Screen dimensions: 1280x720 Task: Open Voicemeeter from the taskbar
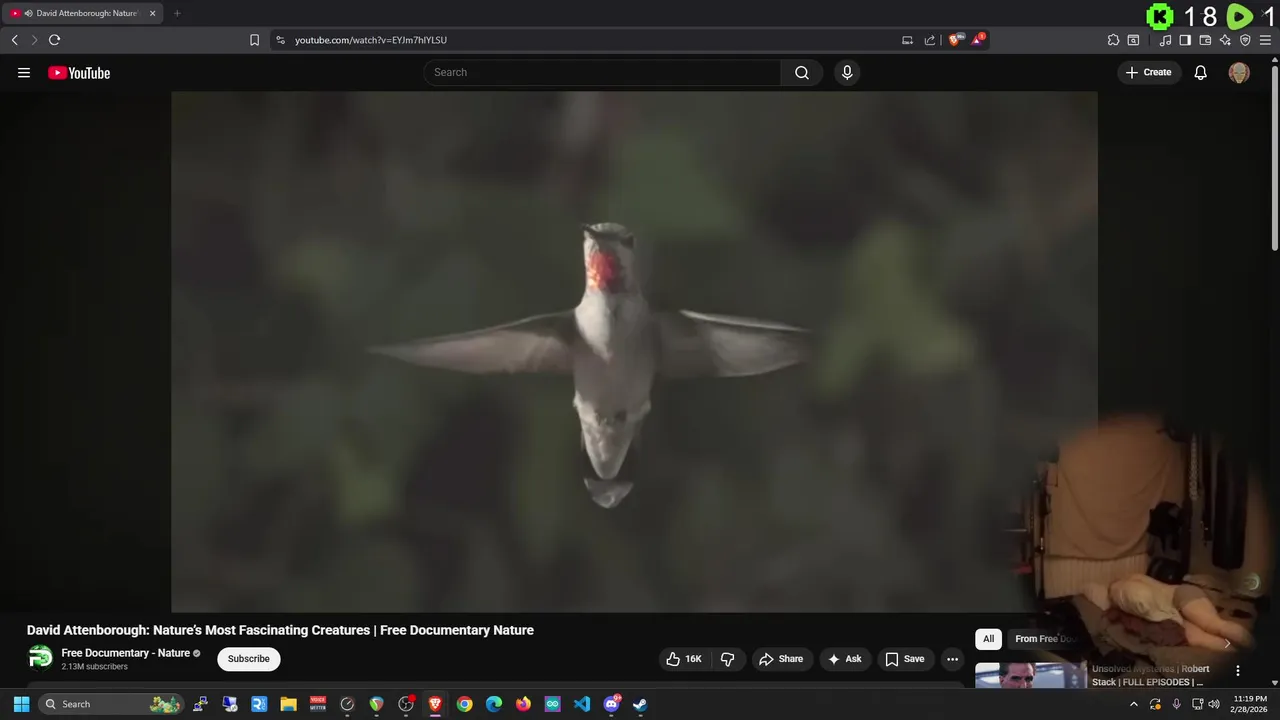[x=318, y=704]
